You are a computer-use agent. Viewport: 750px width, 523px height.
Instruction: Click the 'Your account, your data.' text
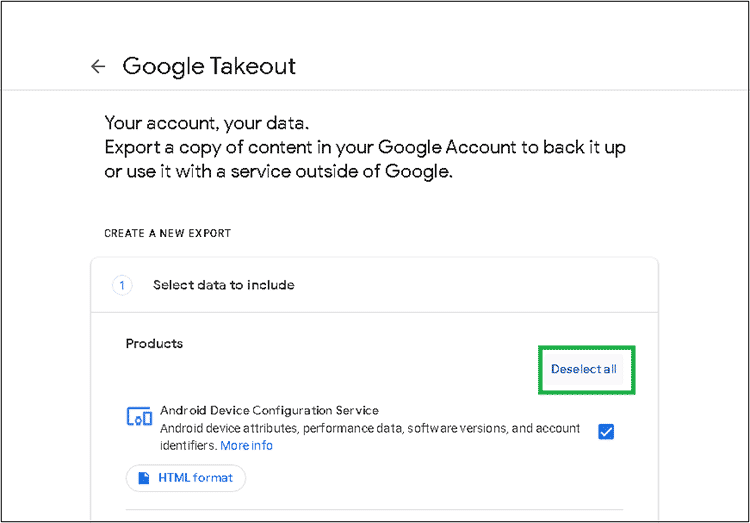[207, 123]
